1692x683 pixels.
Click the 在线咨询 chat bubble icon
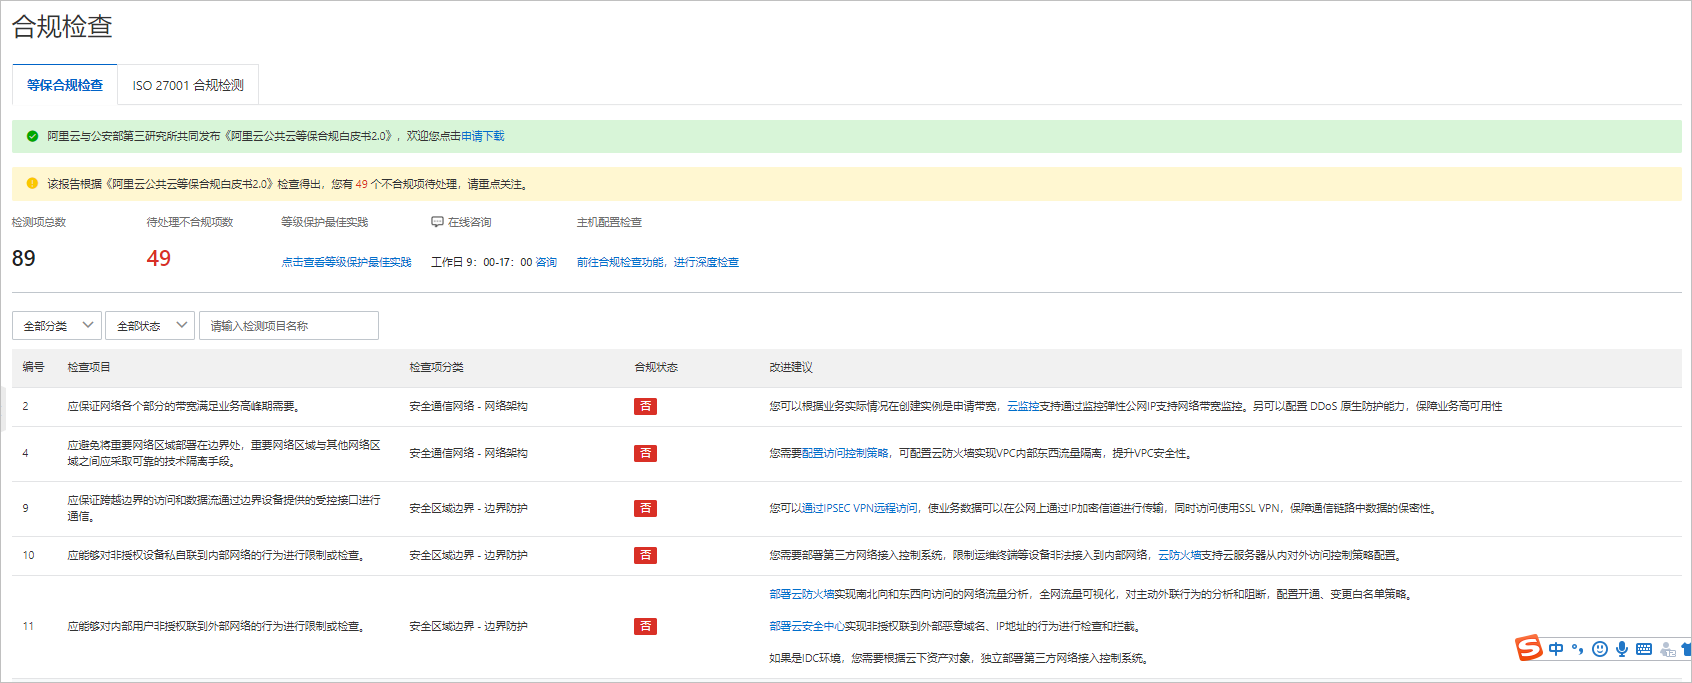(437, 222)
